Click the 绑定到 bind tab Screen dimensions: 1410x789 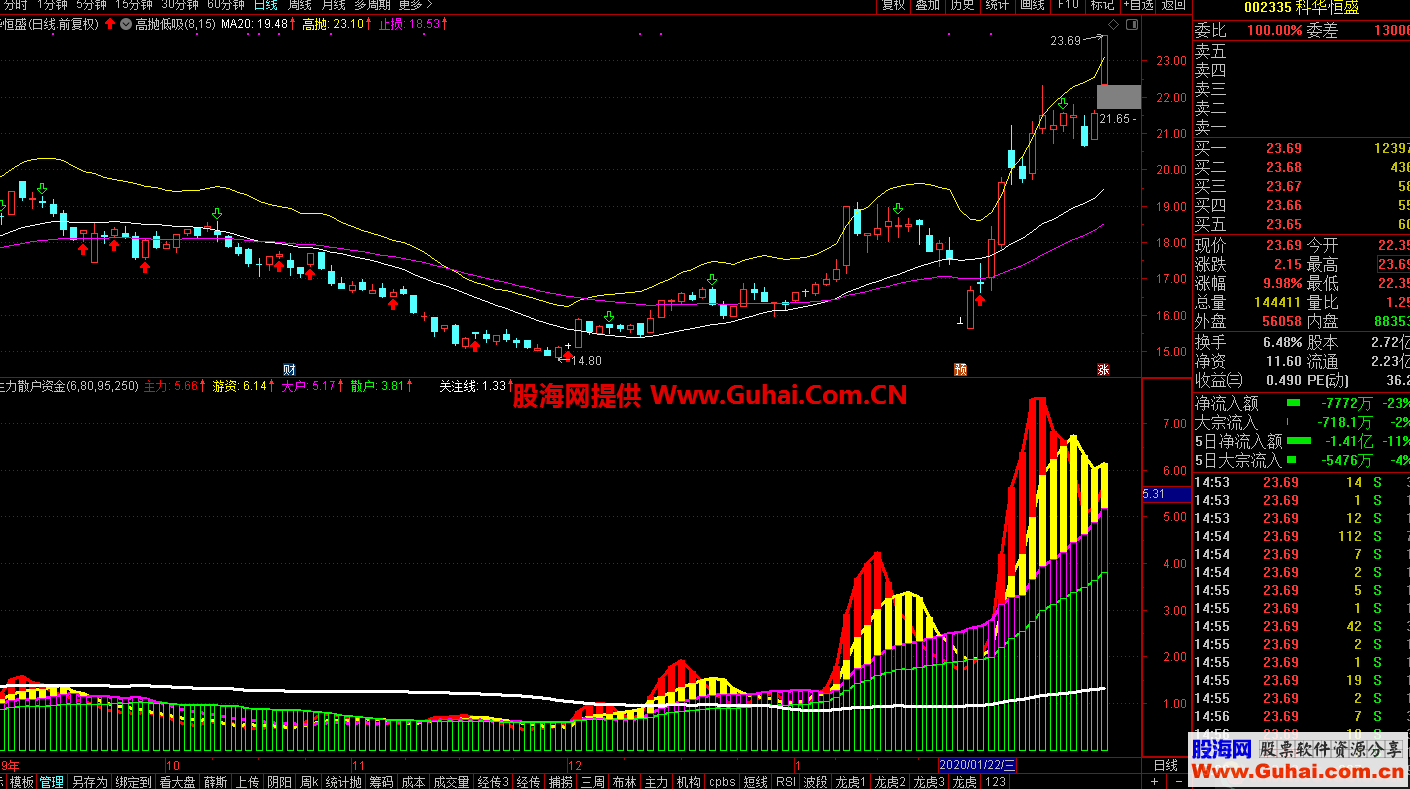133,782
